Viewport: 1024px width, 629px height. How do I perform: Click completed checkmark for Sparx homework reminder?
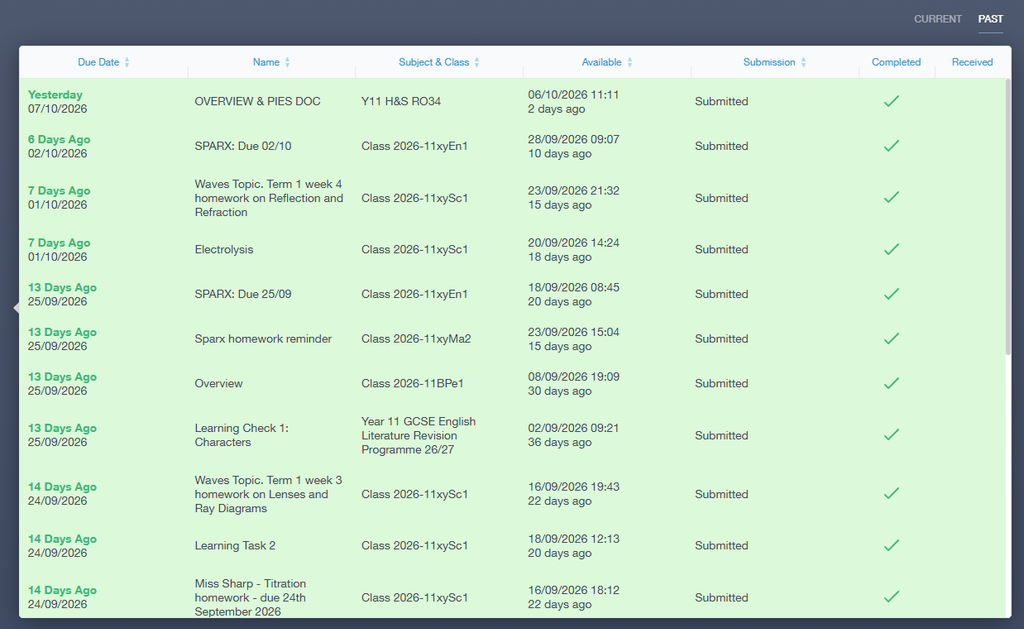click(x=891, y=338)
